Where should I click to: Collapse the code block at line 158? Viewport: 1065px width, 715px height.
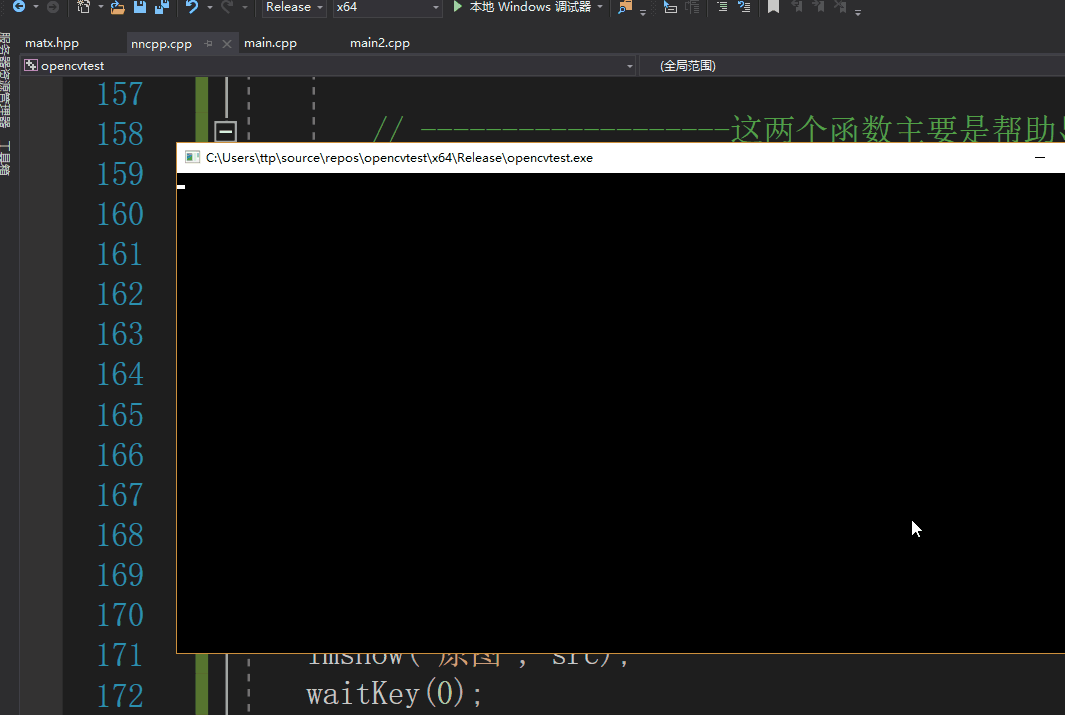225,131
